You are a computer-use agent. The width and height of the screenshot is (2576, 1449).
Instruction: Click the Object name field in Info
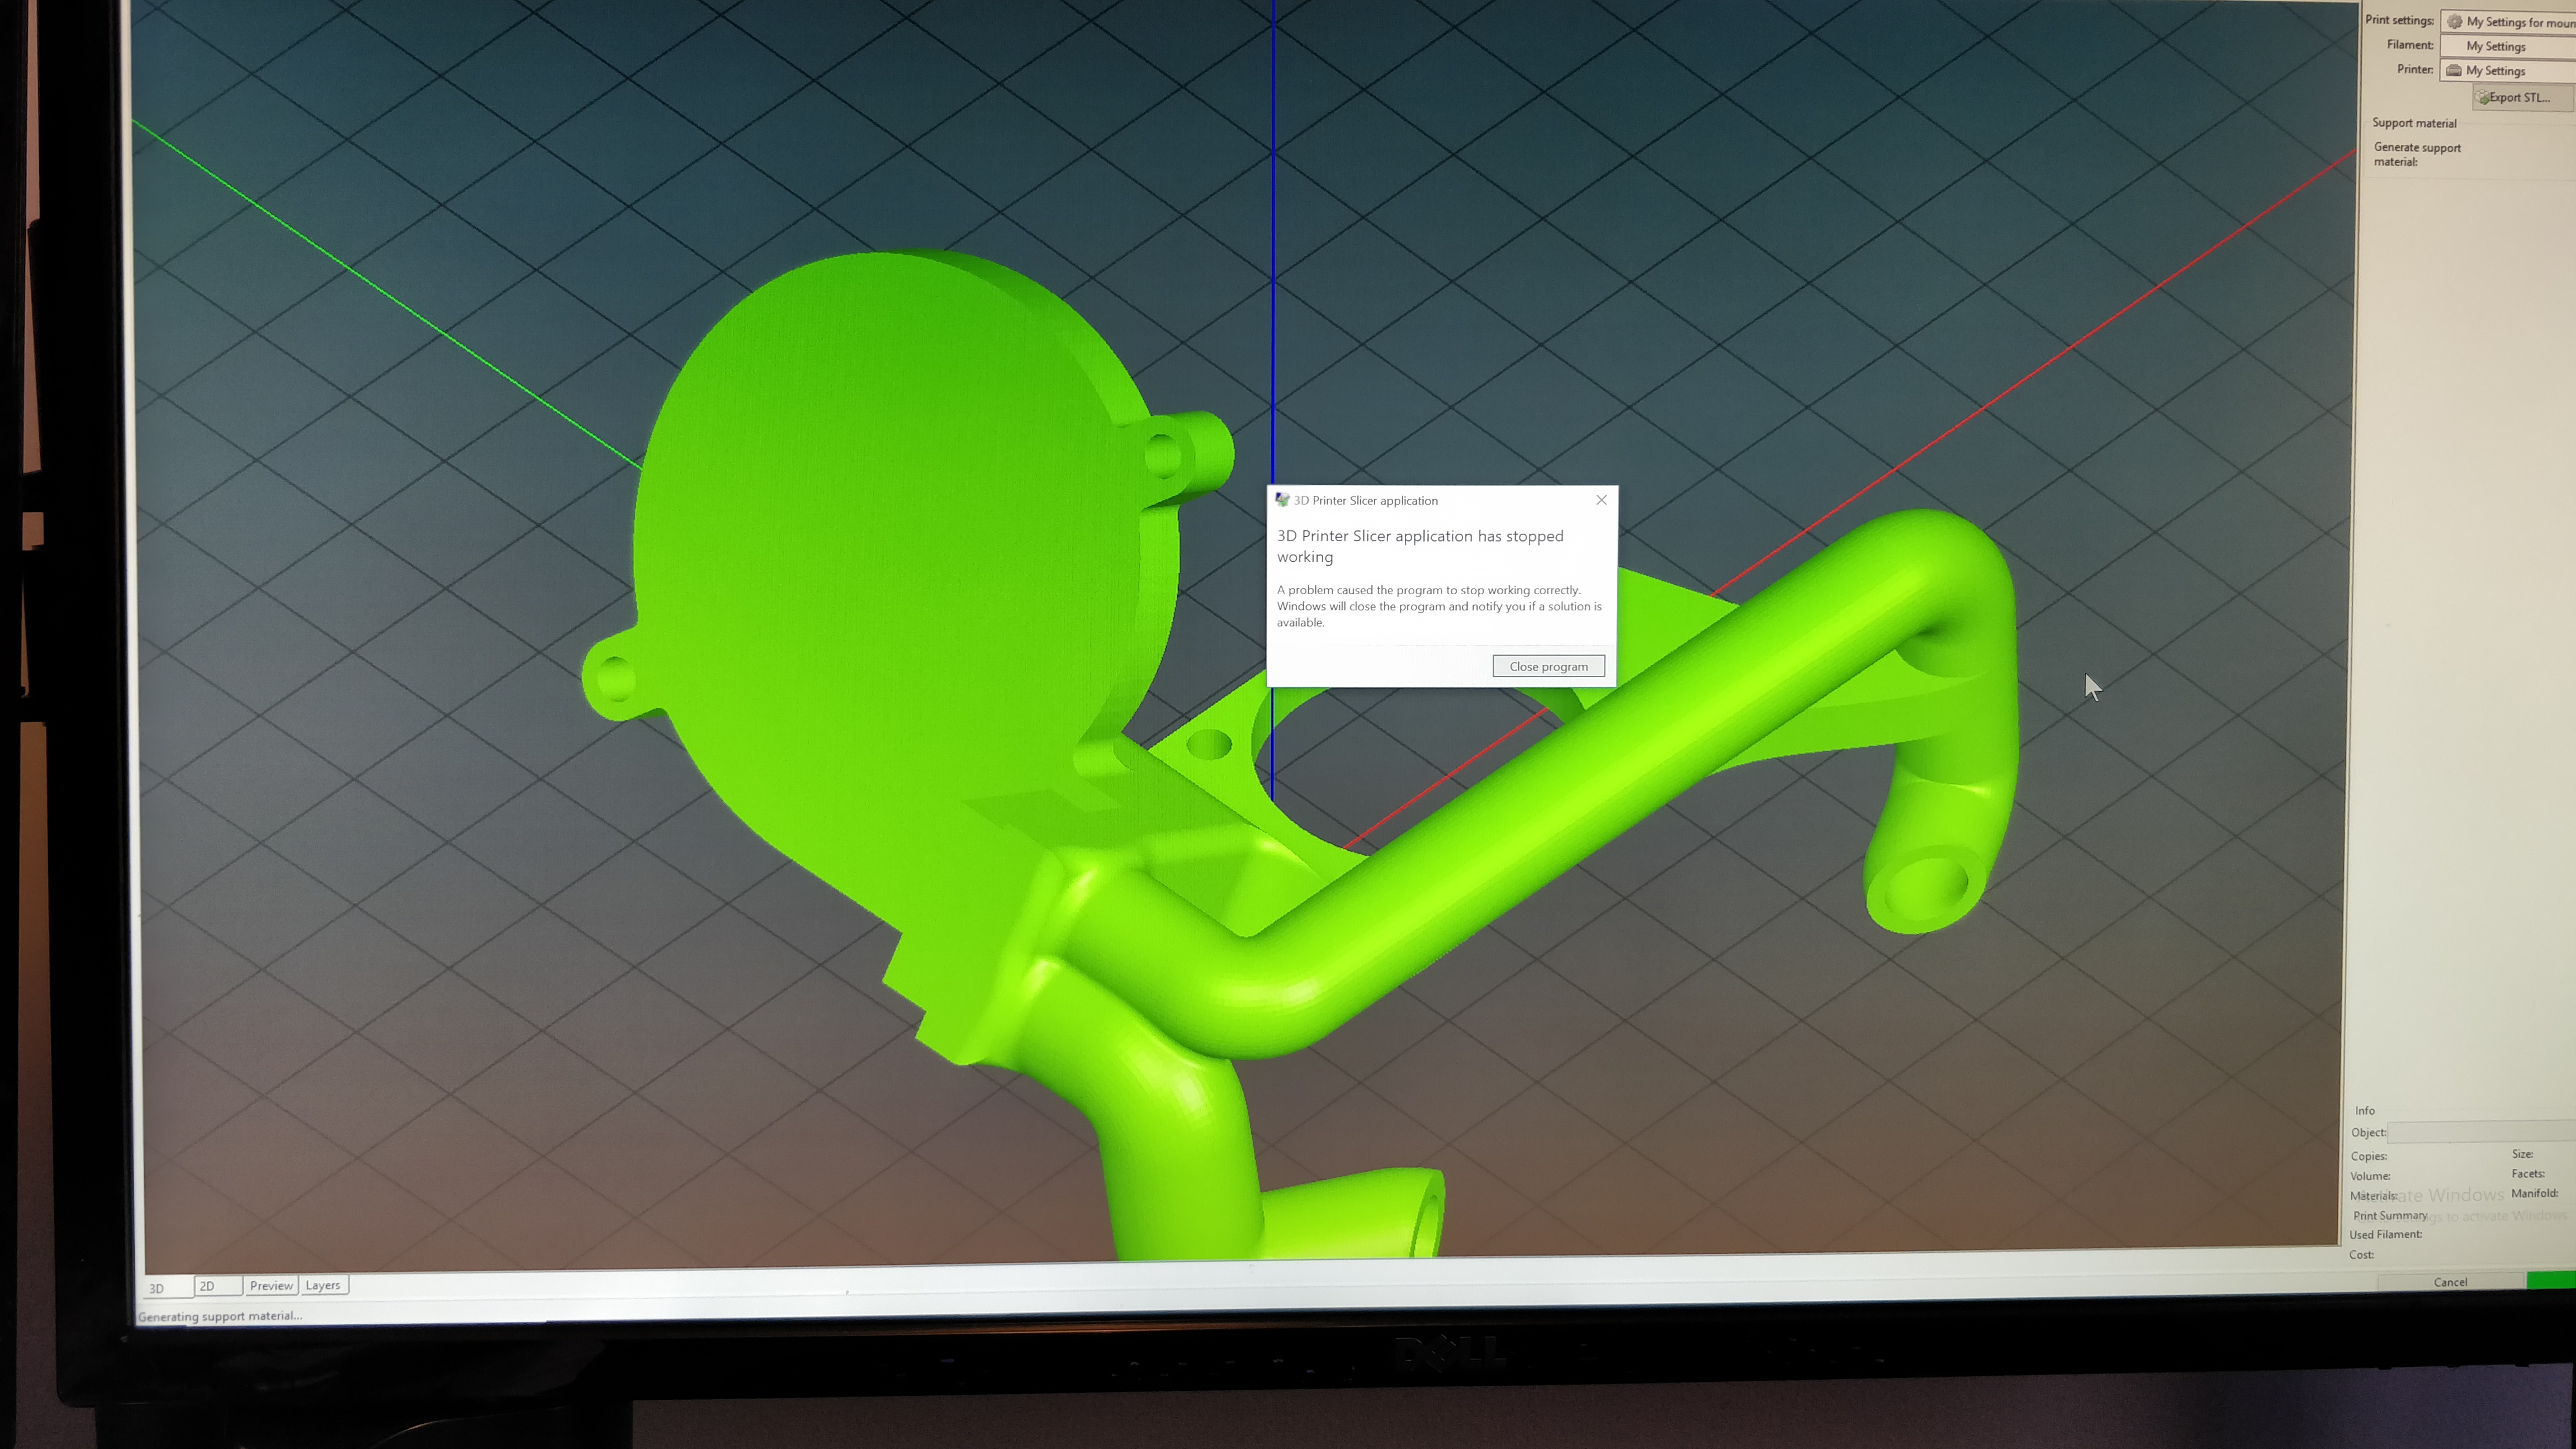(2480, 1132)
